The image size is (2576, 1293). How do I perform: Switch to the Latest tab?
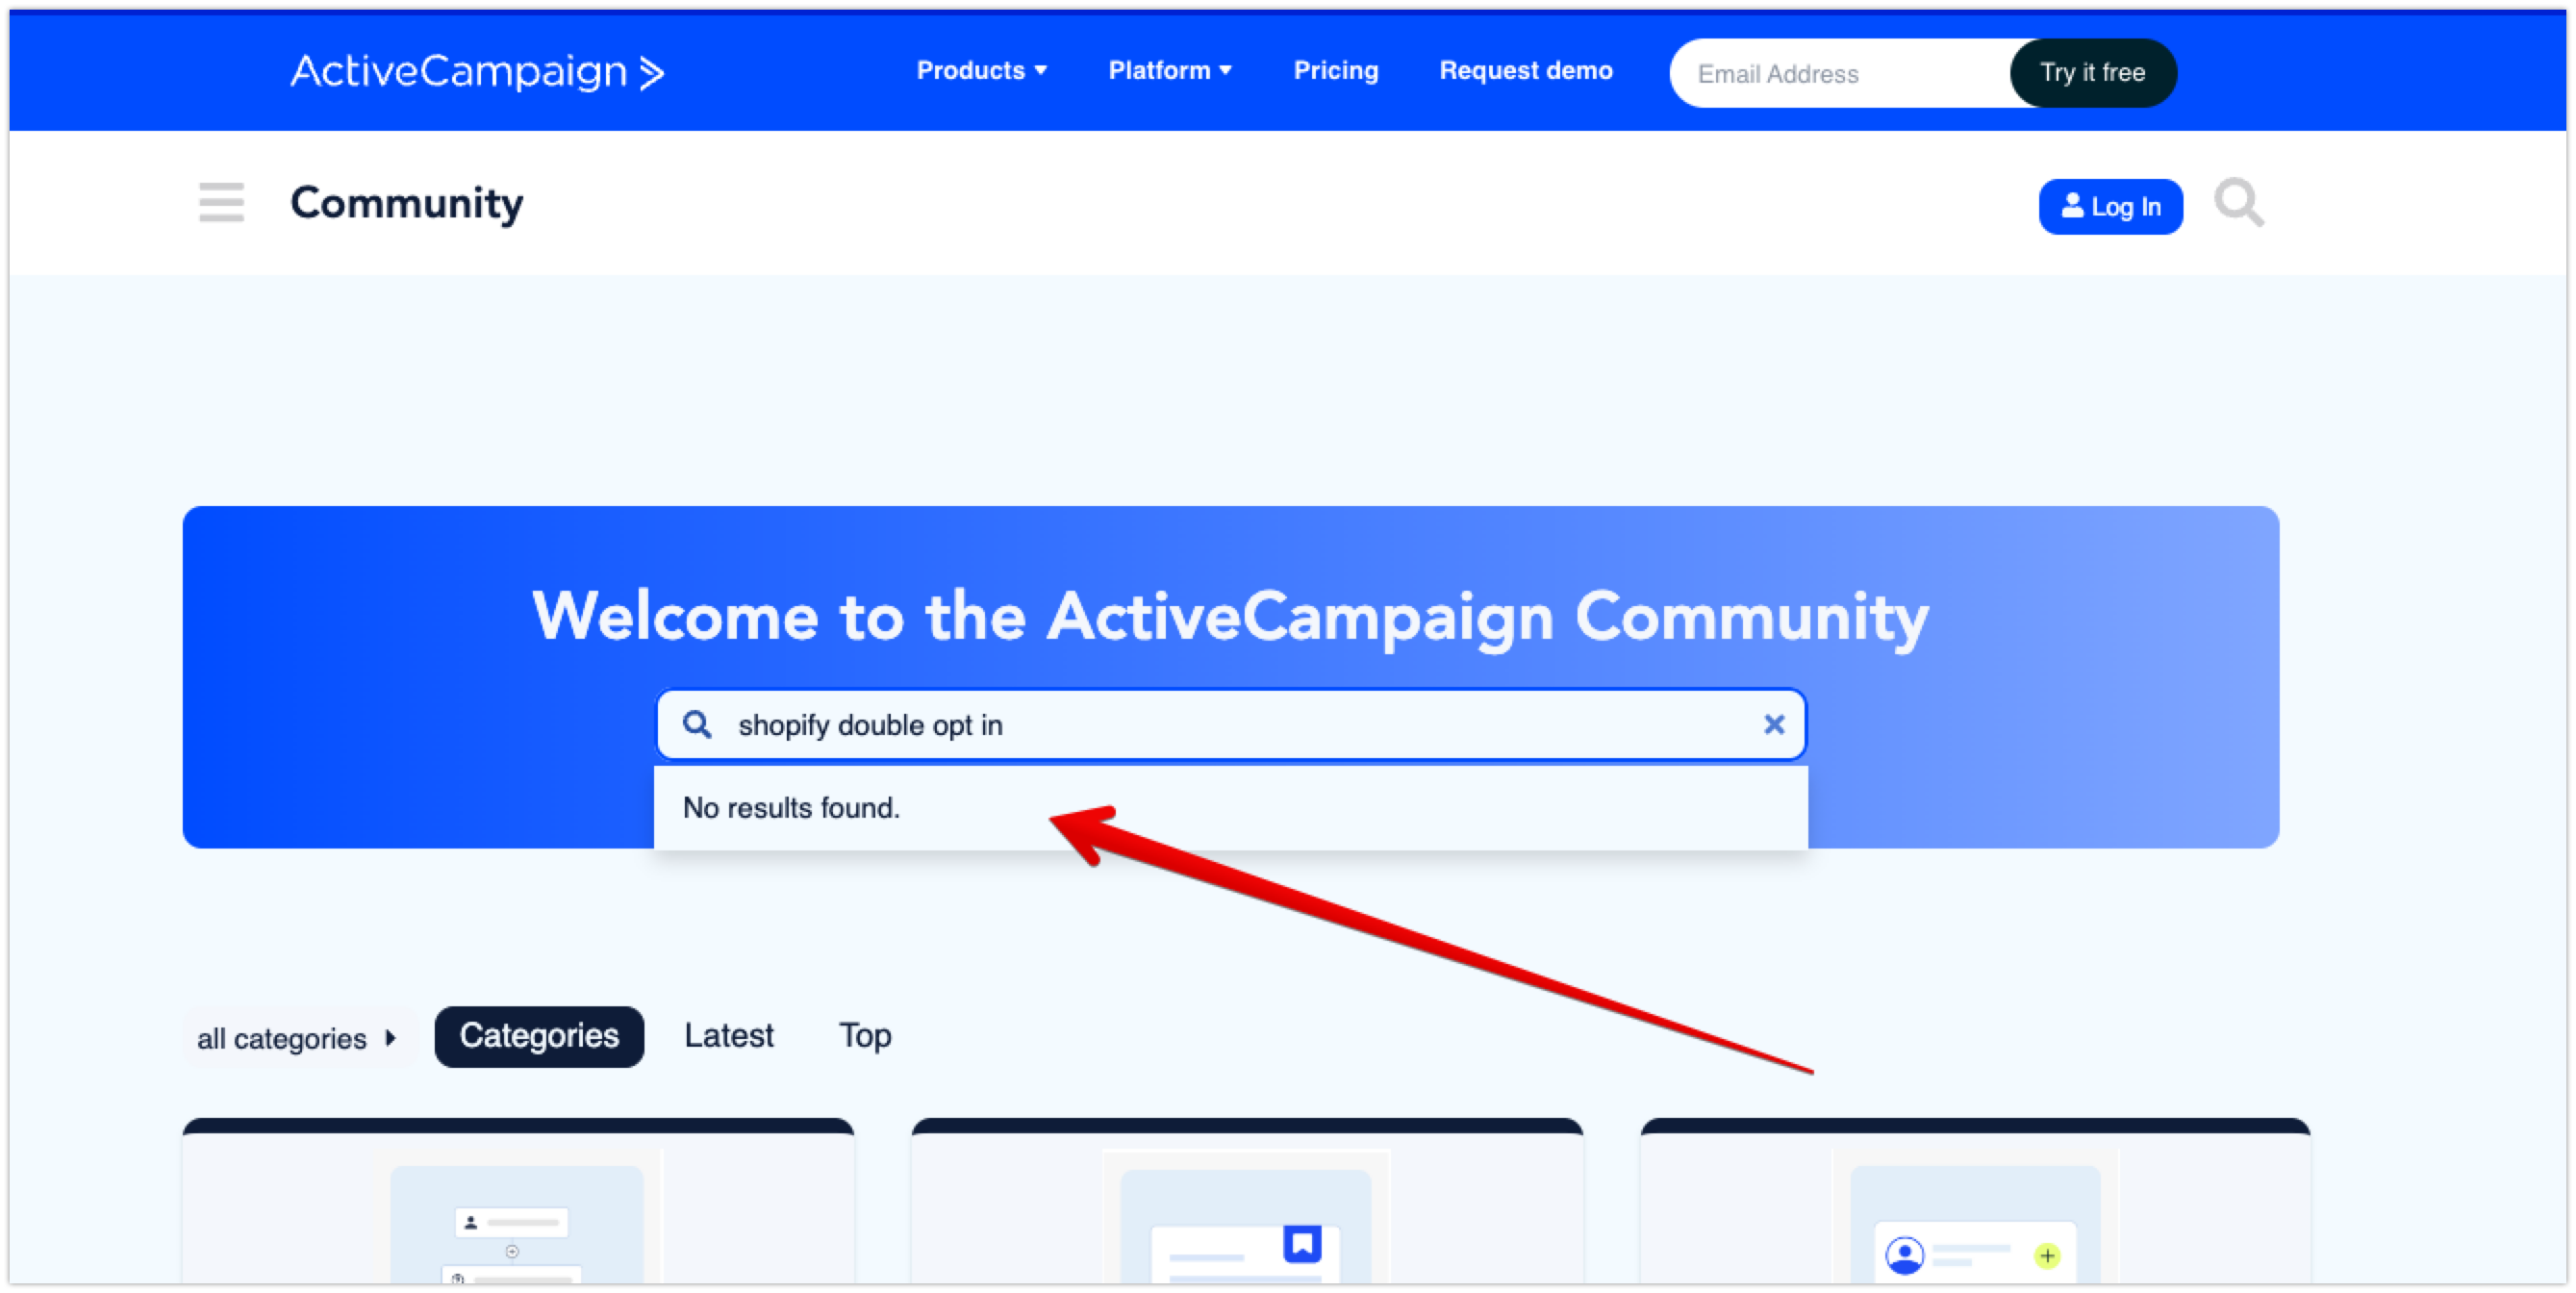coord(728,1036)
